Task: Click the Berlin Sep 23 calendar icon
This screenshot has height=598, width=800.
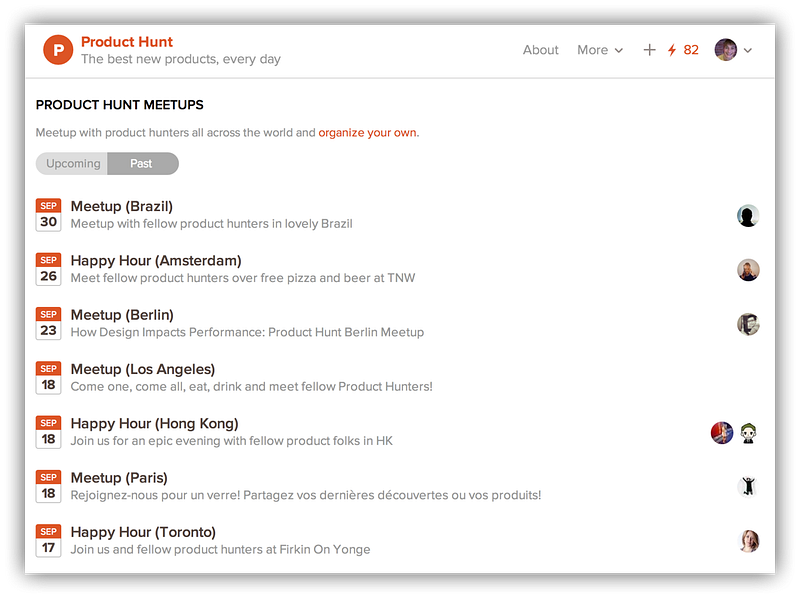Action: 48,323
